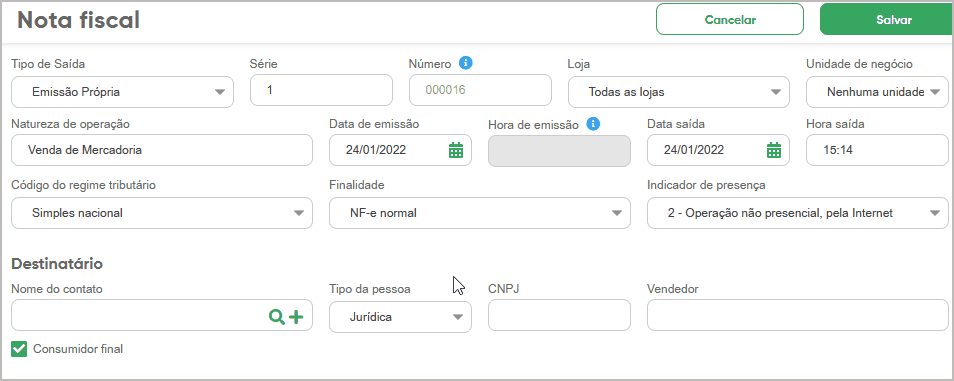Focus the Vendedor input field
954x381 pixels.
(798, 315)
